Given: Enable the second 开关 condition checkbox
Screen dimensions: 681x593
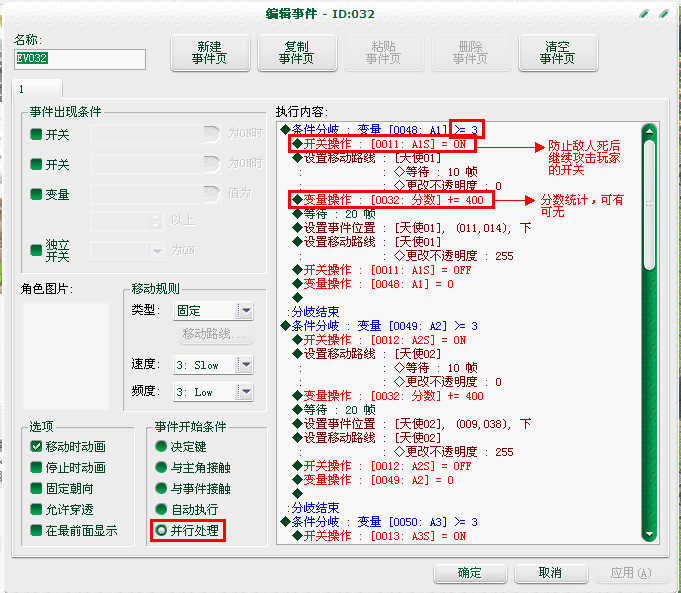Looking at the screenshot, I should coord(36,164).
